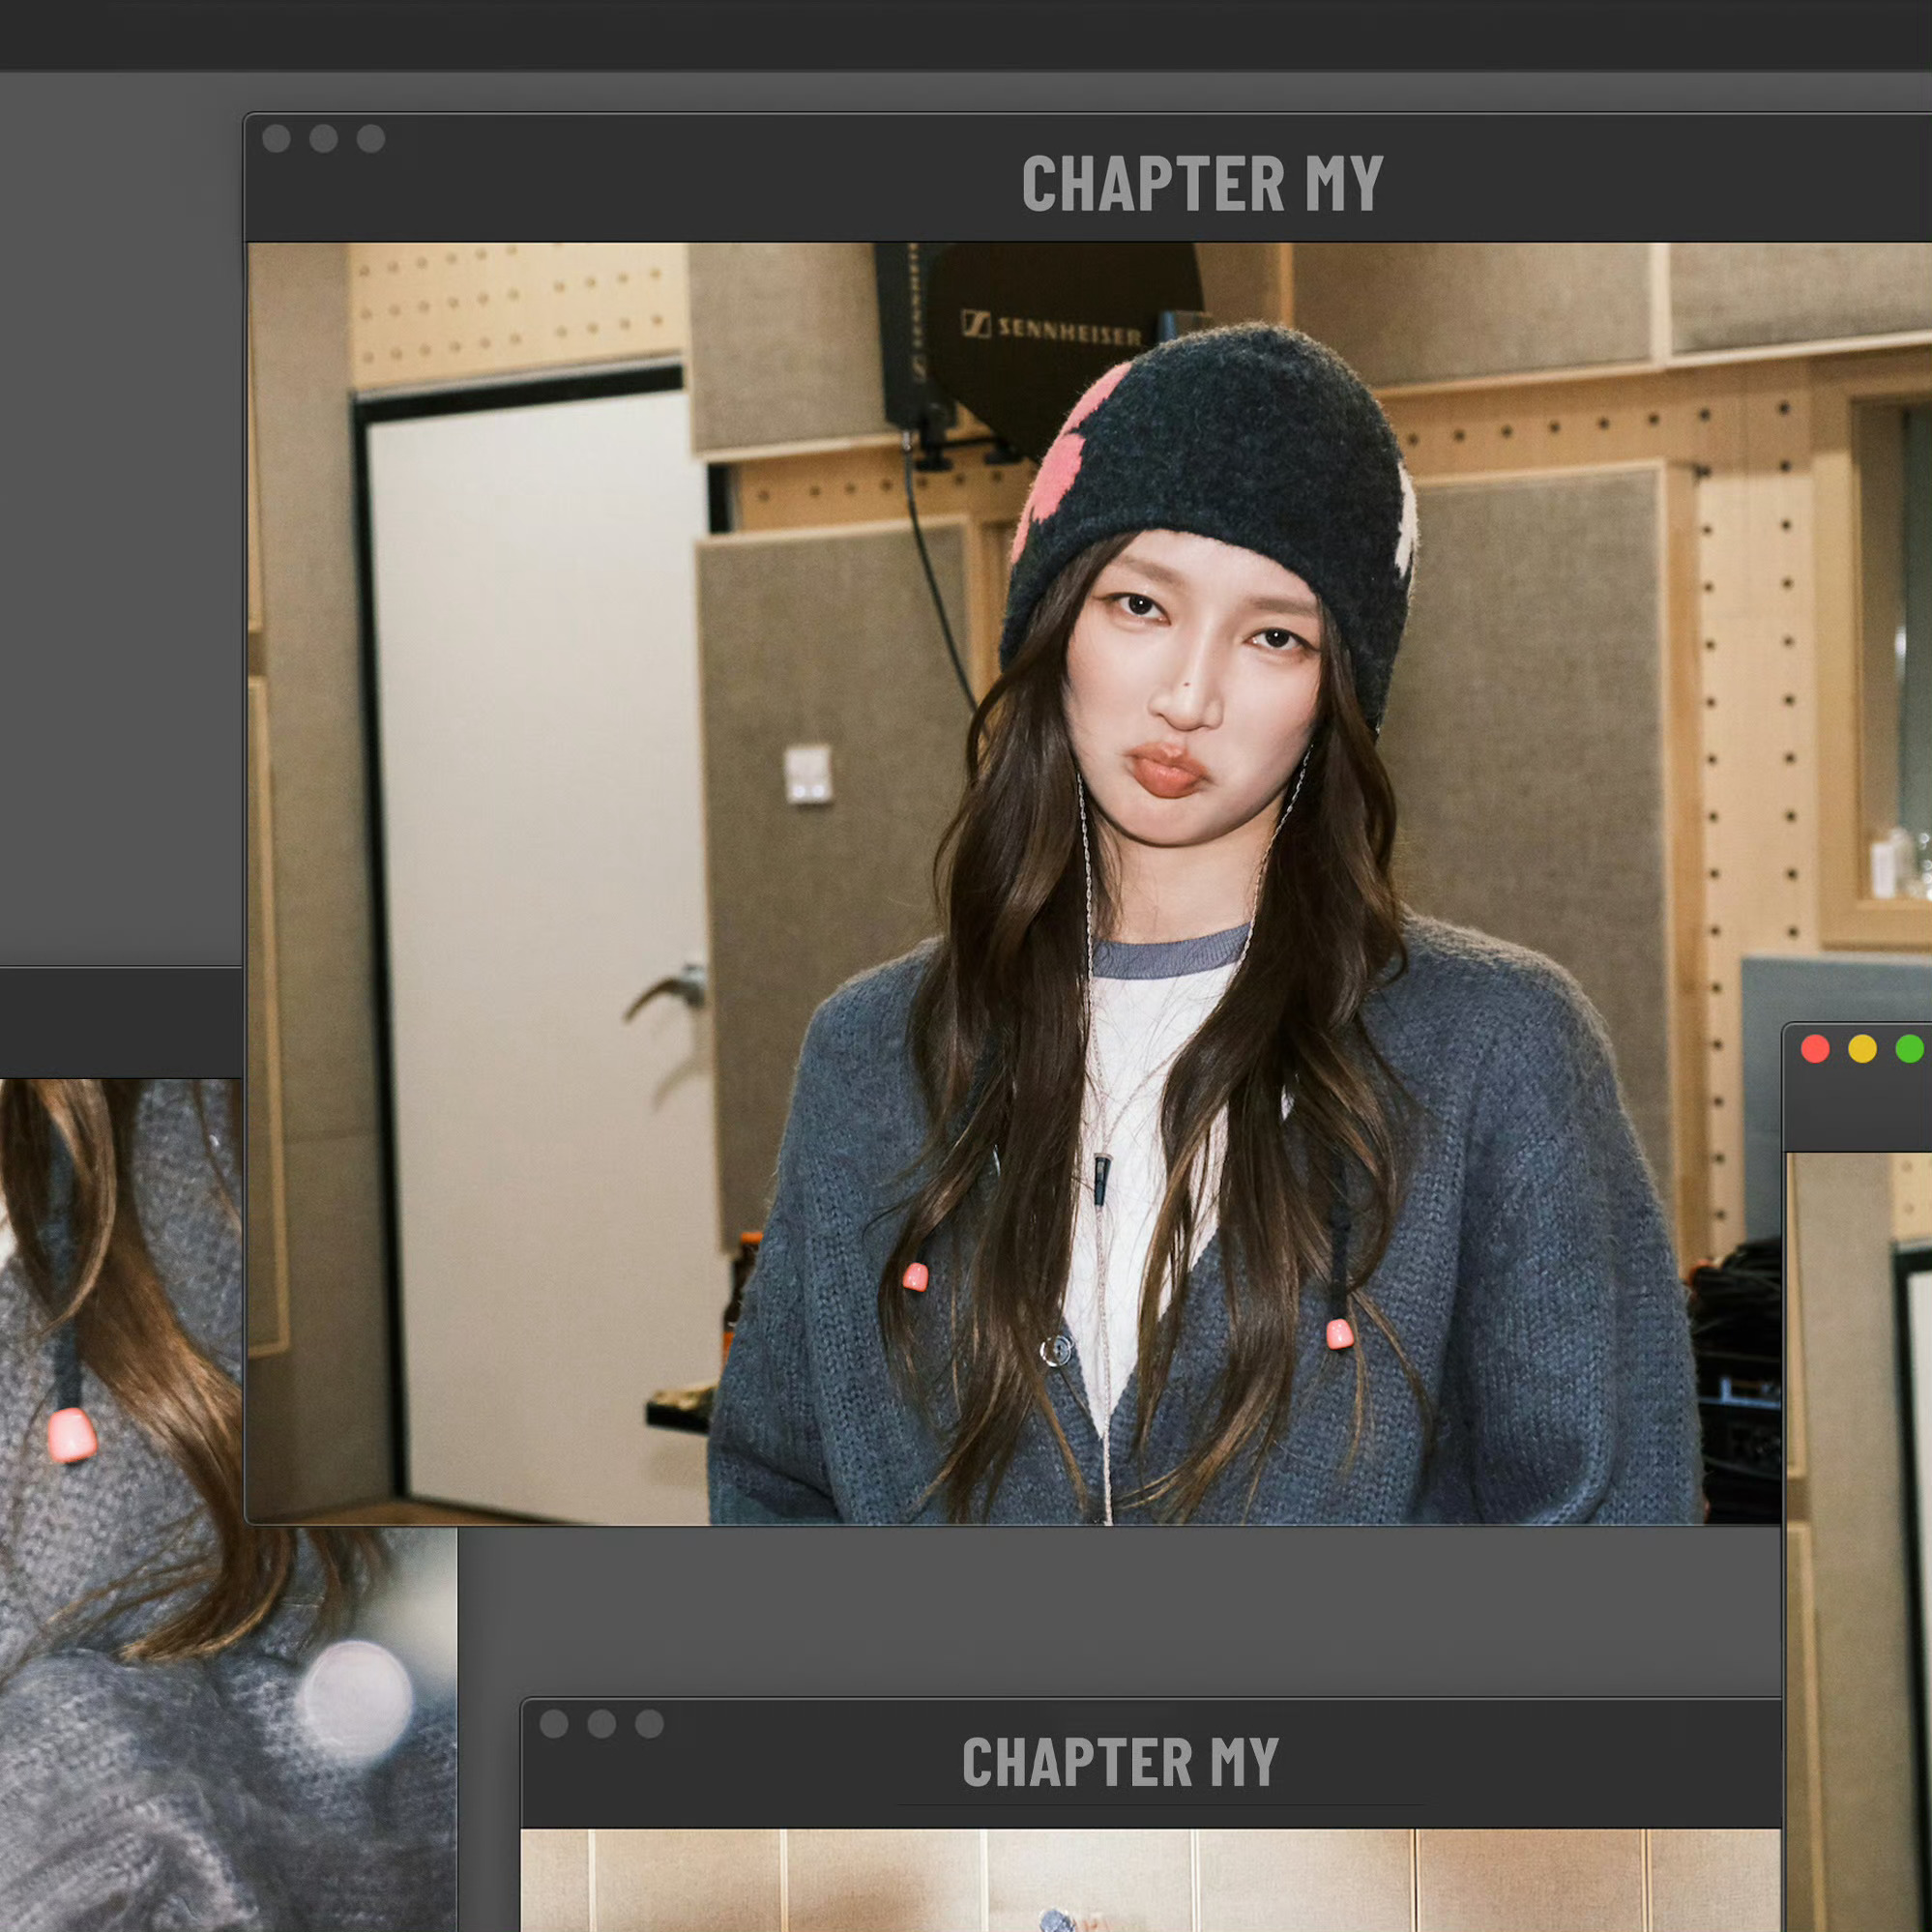This screenshot has width=1932, height=1932.
Task: Close the bottom CHAPTER MY window
Action: 554,1723
